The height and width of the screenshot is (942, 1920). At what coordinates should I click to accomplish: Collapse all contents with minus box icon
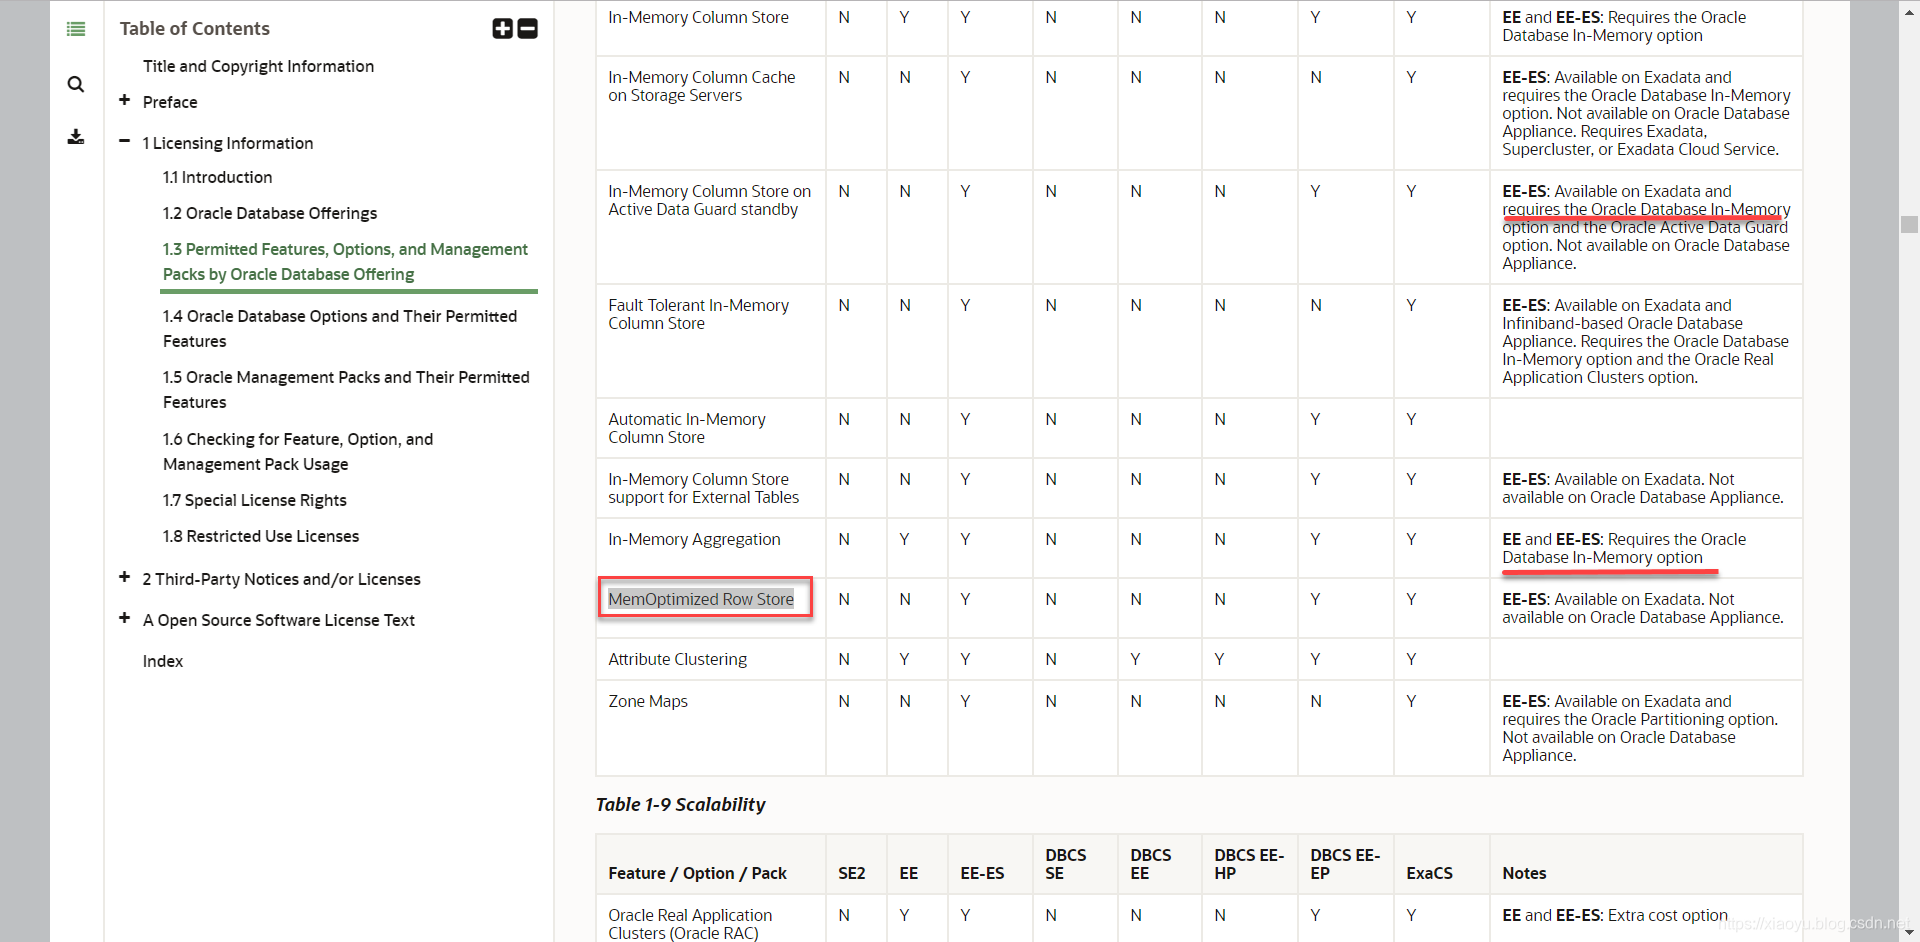[x=528, y=29]
